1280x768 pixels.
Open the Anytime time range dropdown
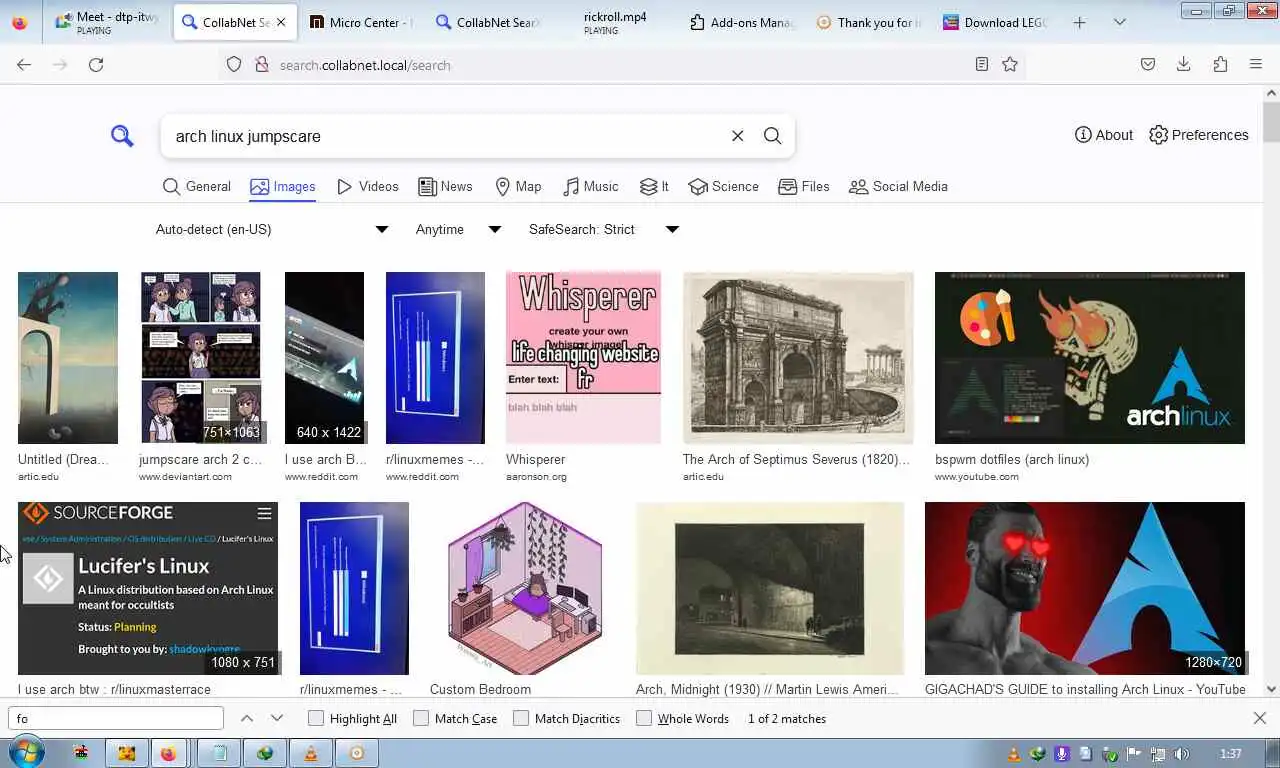click(x=458, y=229)
